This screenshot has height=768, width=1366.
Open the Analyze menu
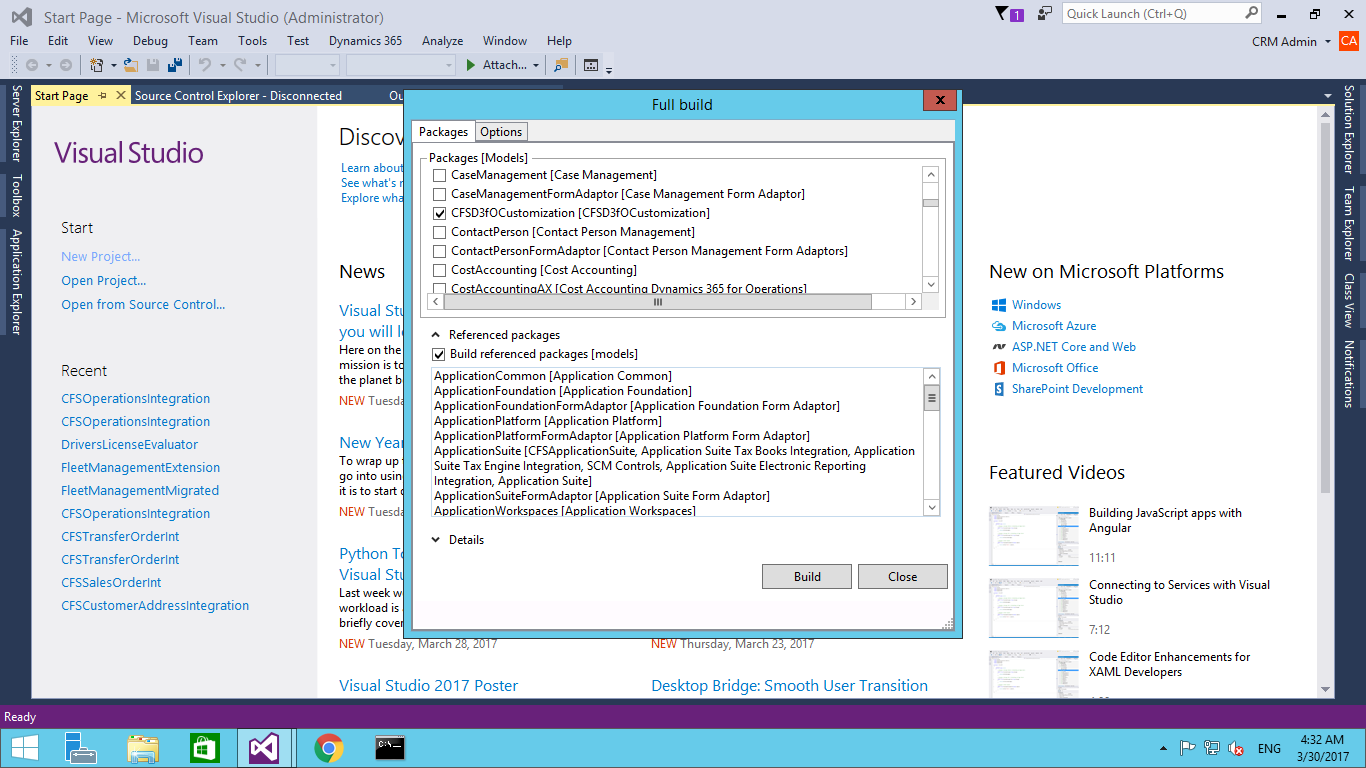(442, 41)
